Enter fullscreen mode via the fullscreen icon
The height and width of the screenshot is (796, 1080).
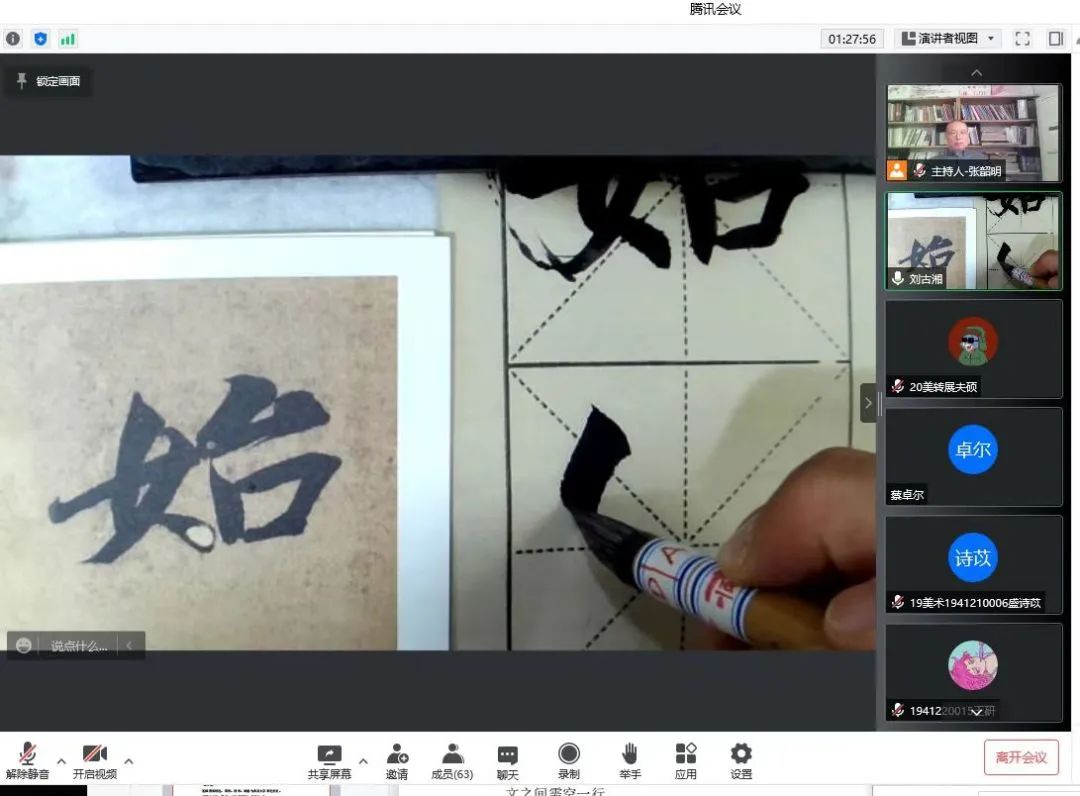(x=1022, y=39)
